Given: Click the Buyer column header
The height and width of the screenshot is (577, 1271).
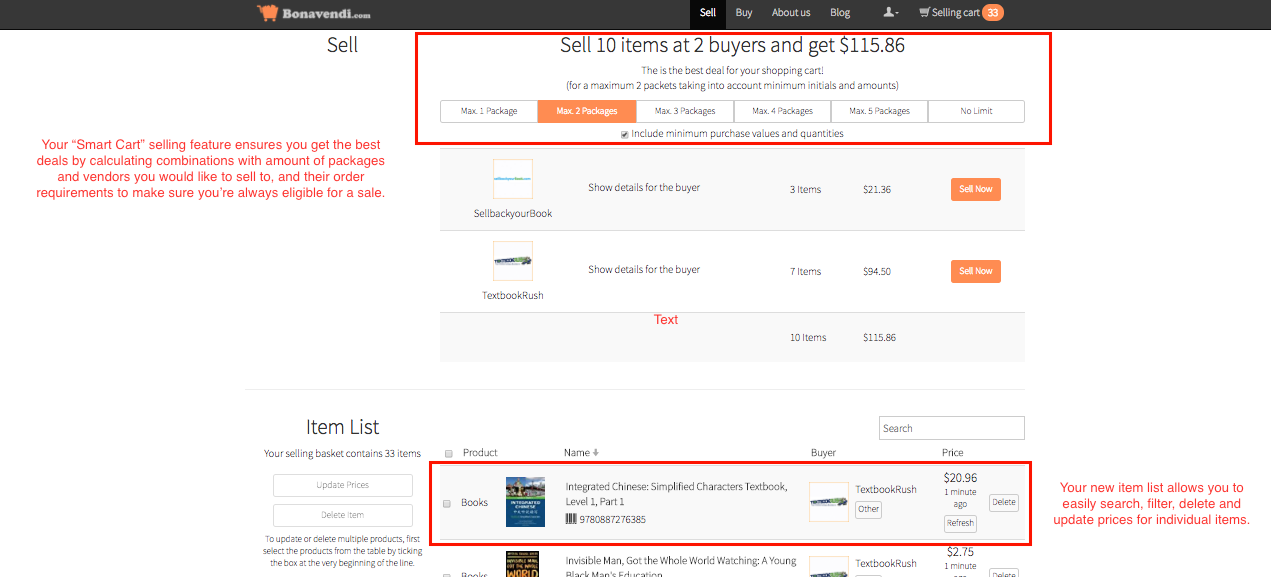Looking at the screenshot, I should click(x=823, y=453).
